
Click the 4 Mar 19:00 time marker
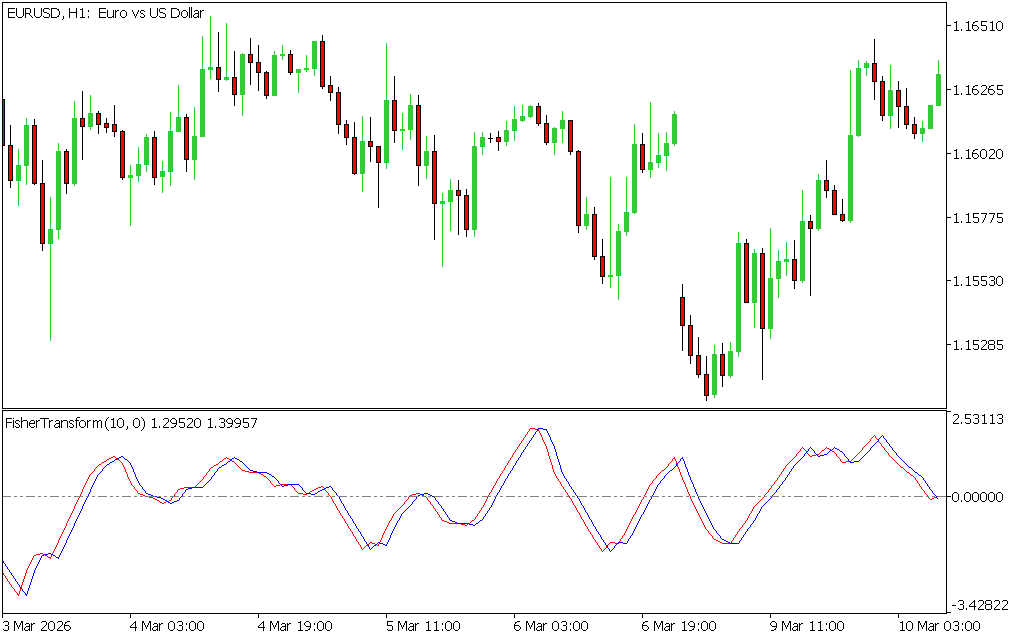click(295, 626)
